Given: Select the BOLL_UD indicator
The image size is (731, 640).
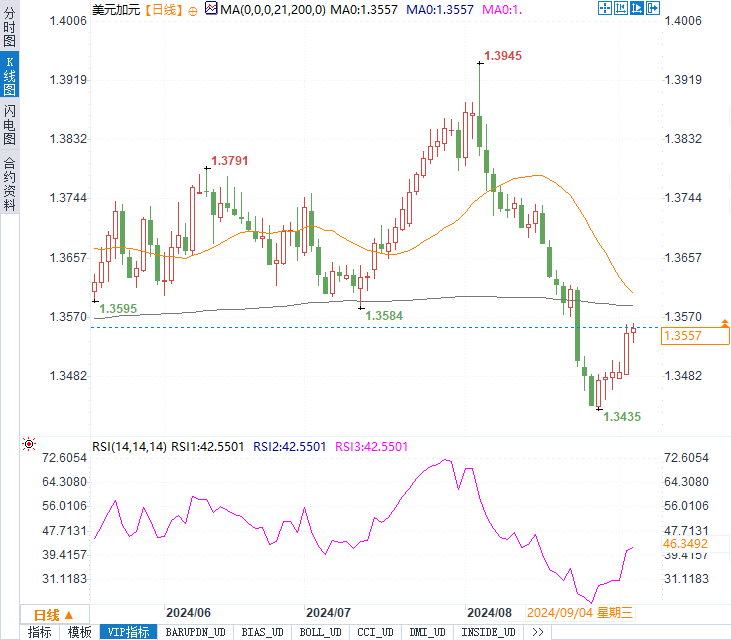Looking at the screenshot, I should coord(320,632).
